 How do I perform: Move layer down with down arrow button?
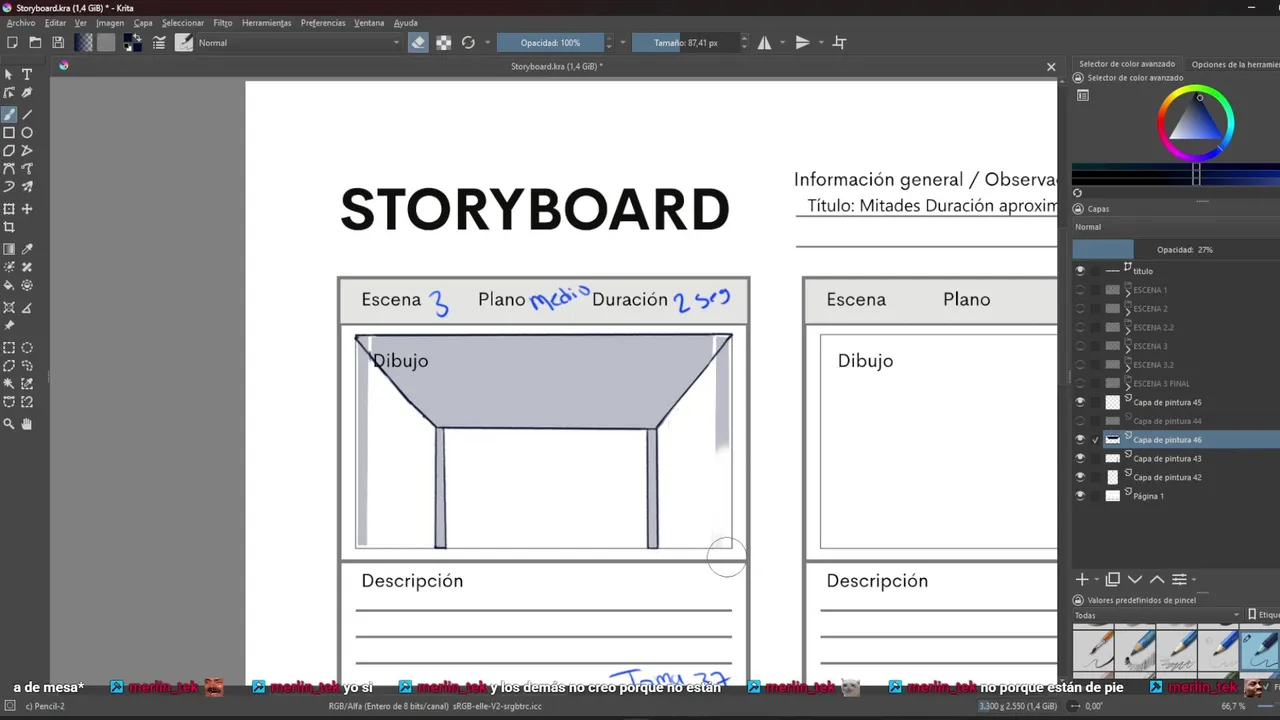1135,579
